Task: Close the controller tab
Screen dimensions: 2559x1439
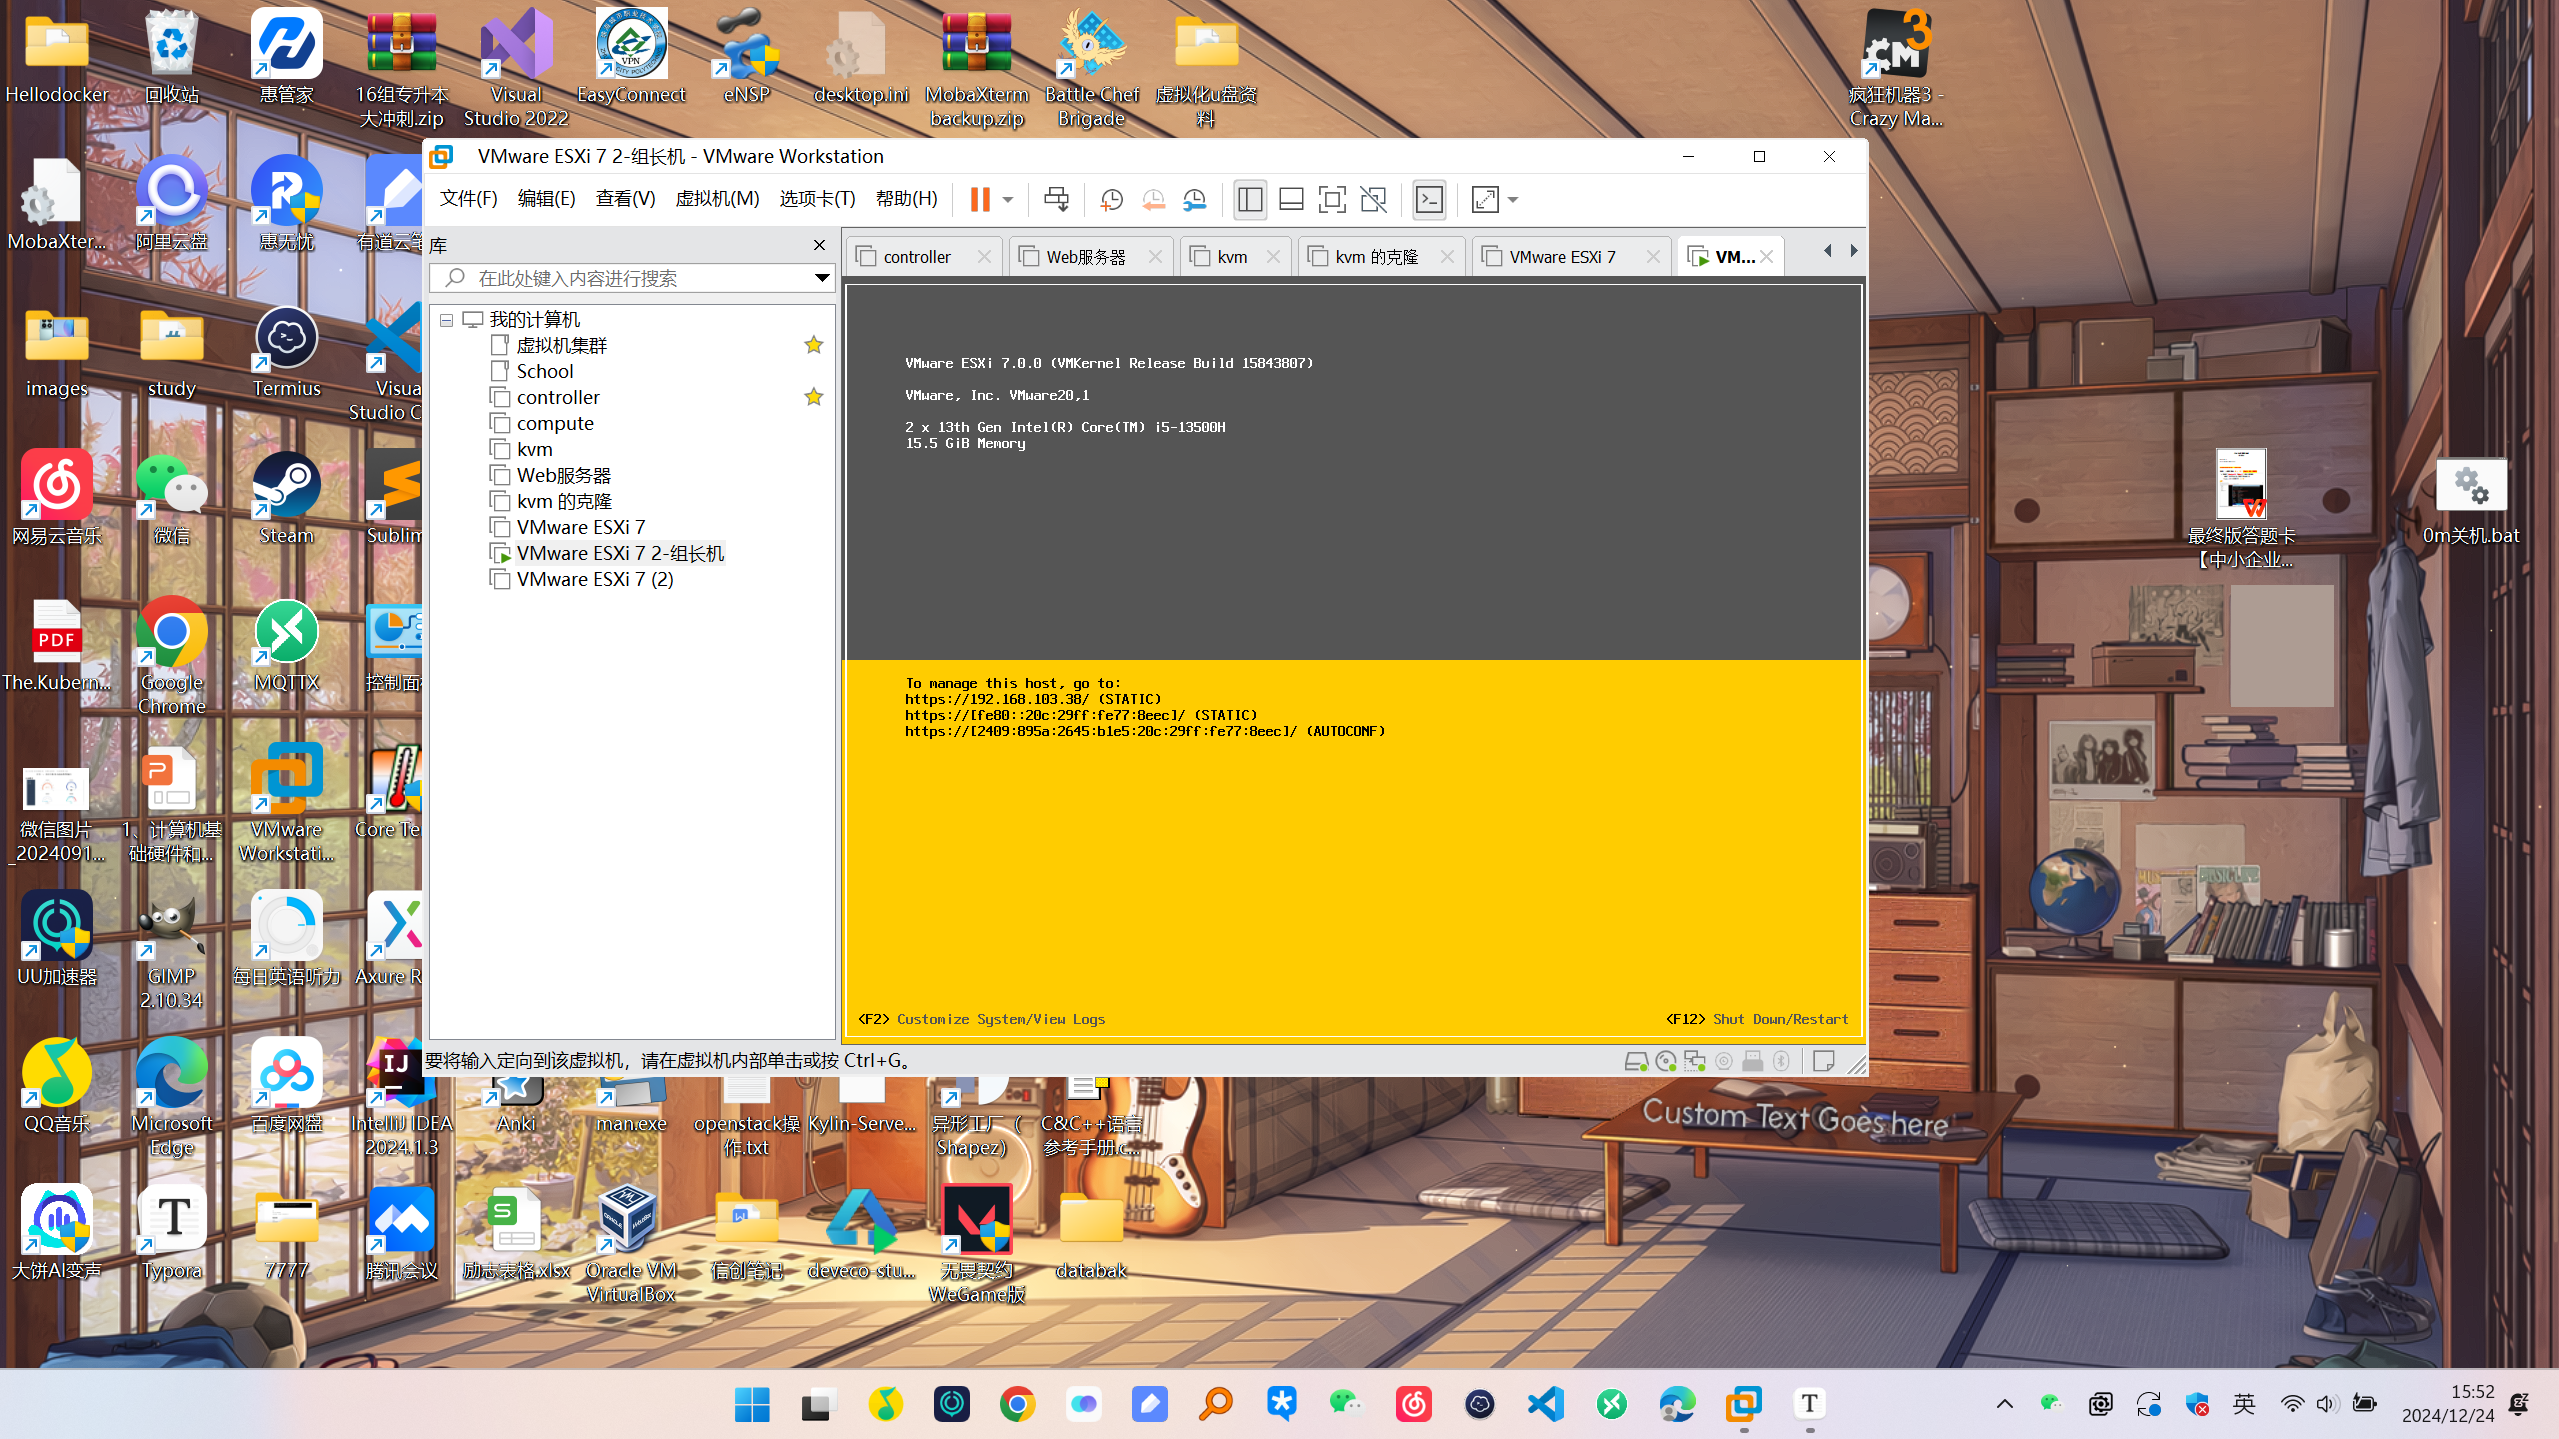Action: coord(984,257)
